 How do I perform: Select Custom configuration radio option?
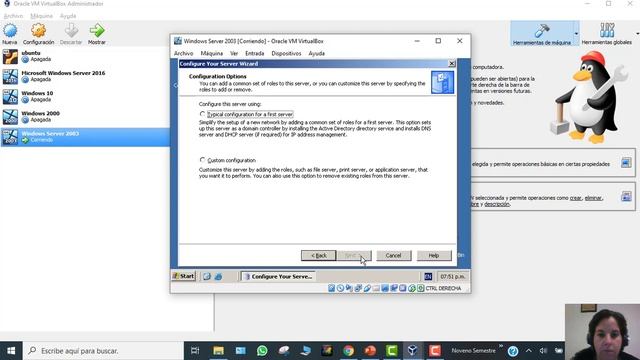click(202, 160)
